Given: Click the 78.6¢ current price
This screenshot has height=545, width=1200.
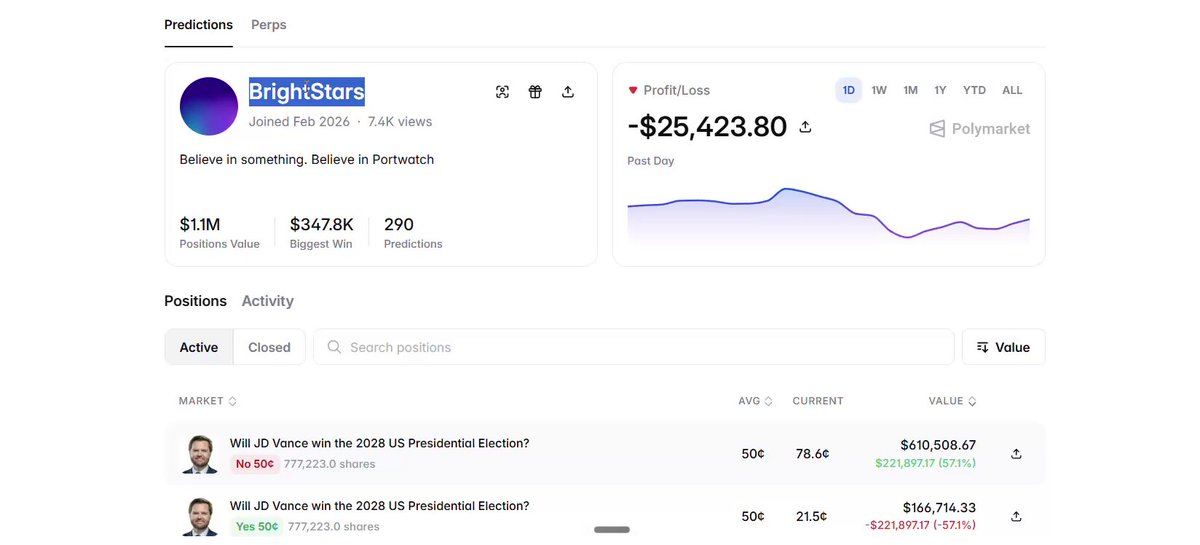Looking at the screenshot, I should [x=812, y=454].
